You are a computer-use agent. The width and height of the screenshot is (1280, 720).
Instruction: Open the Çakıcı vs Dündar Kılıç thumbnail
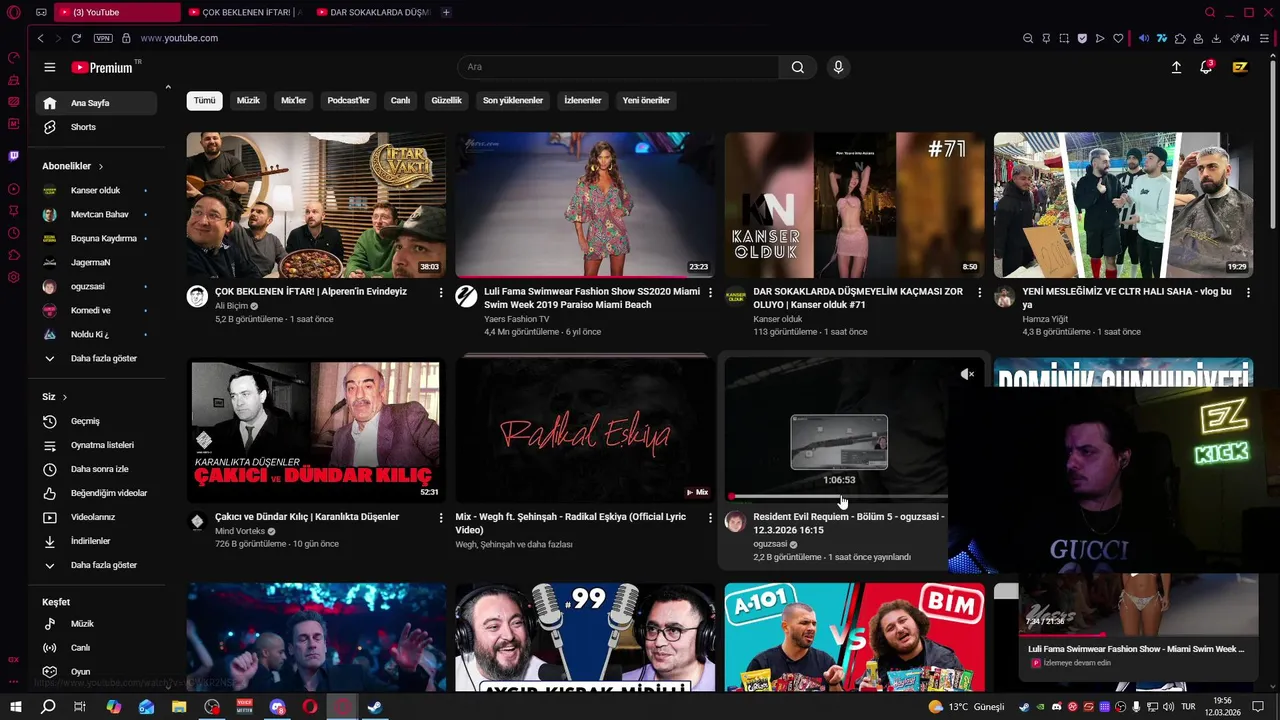click(316, 430)
